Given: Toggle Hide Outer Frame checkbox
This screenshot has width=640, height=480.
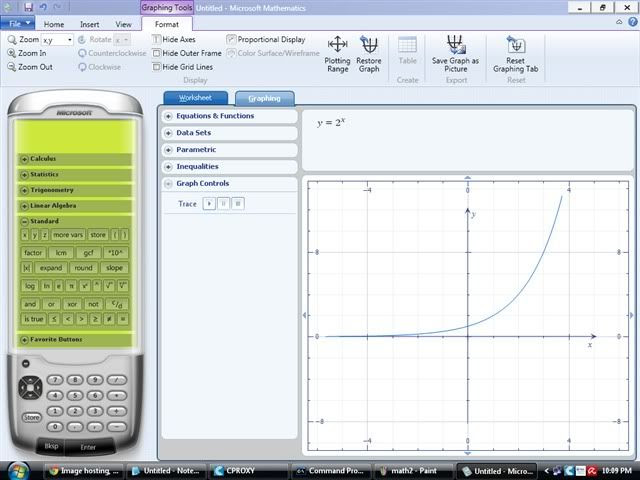Looking at the screenshot, I should (x=156, y=53).
